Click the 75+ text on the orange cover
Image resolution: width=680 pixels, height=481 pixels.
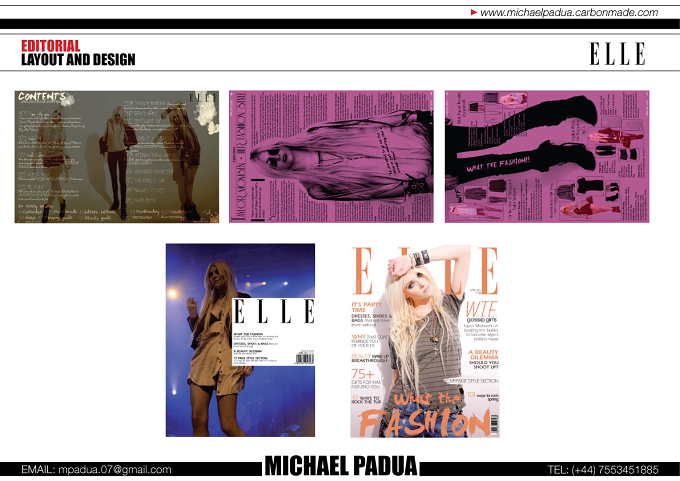(x=363, y=374)
